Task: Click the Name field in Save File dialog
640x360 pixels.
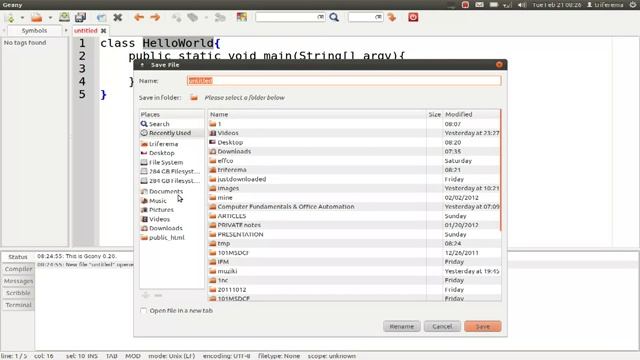Action: [x=344, y=80]
